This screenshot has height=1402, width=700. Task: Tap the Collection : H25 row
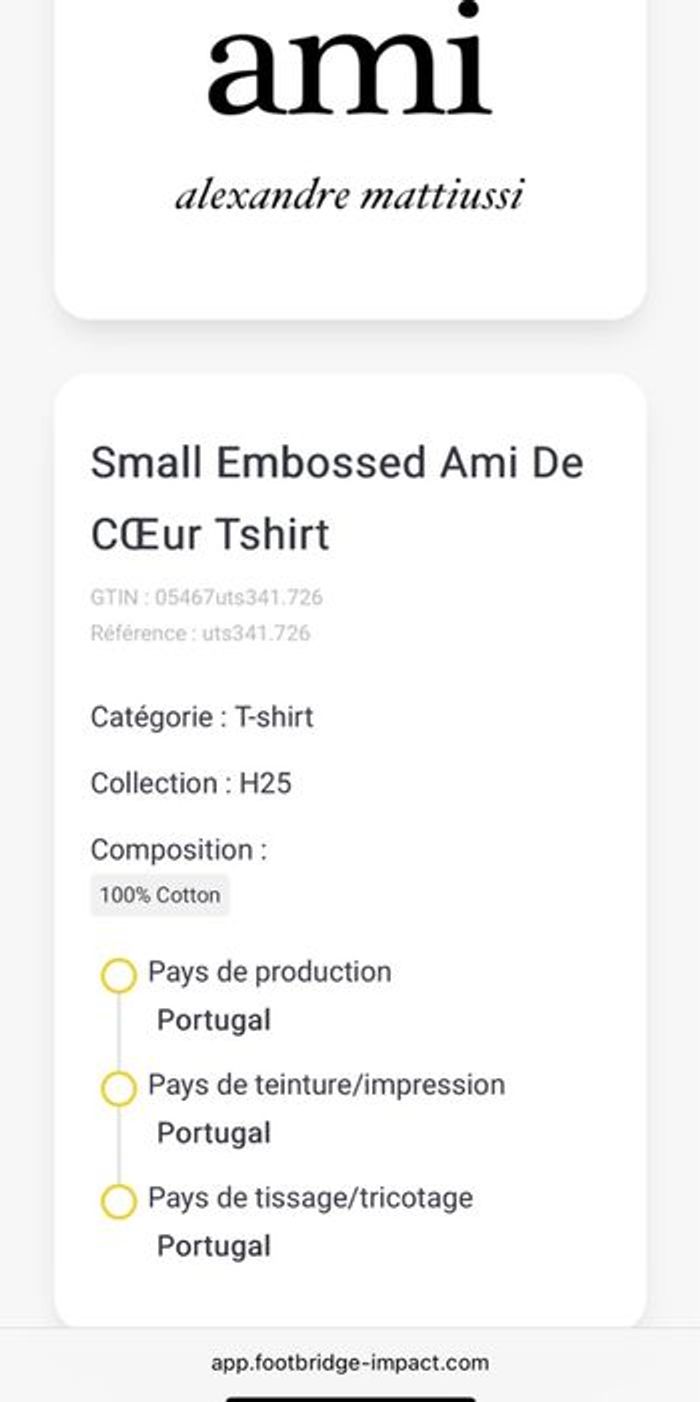(191, 783)
